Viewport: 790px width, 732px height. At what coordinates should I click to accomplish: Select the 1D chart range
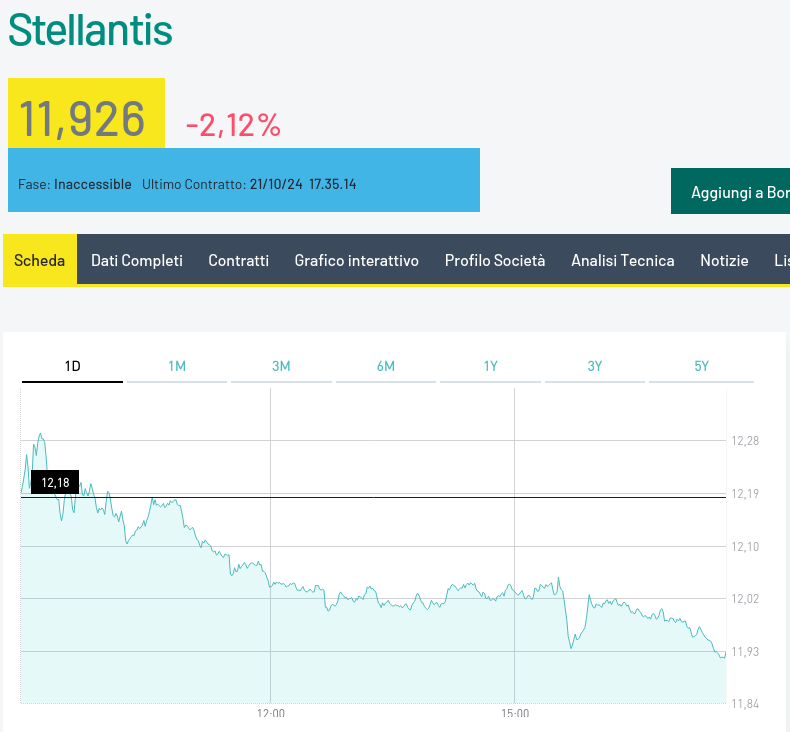(x=73, y=366)
